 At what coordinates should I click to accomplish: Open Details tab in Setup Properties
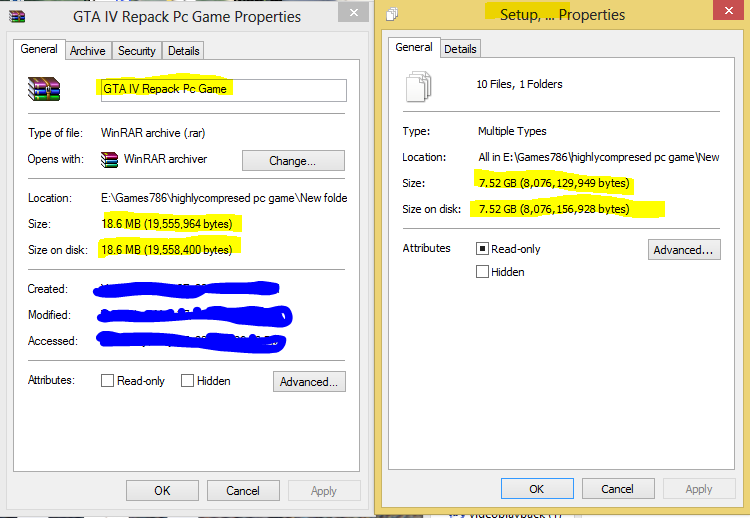point(460,49)
